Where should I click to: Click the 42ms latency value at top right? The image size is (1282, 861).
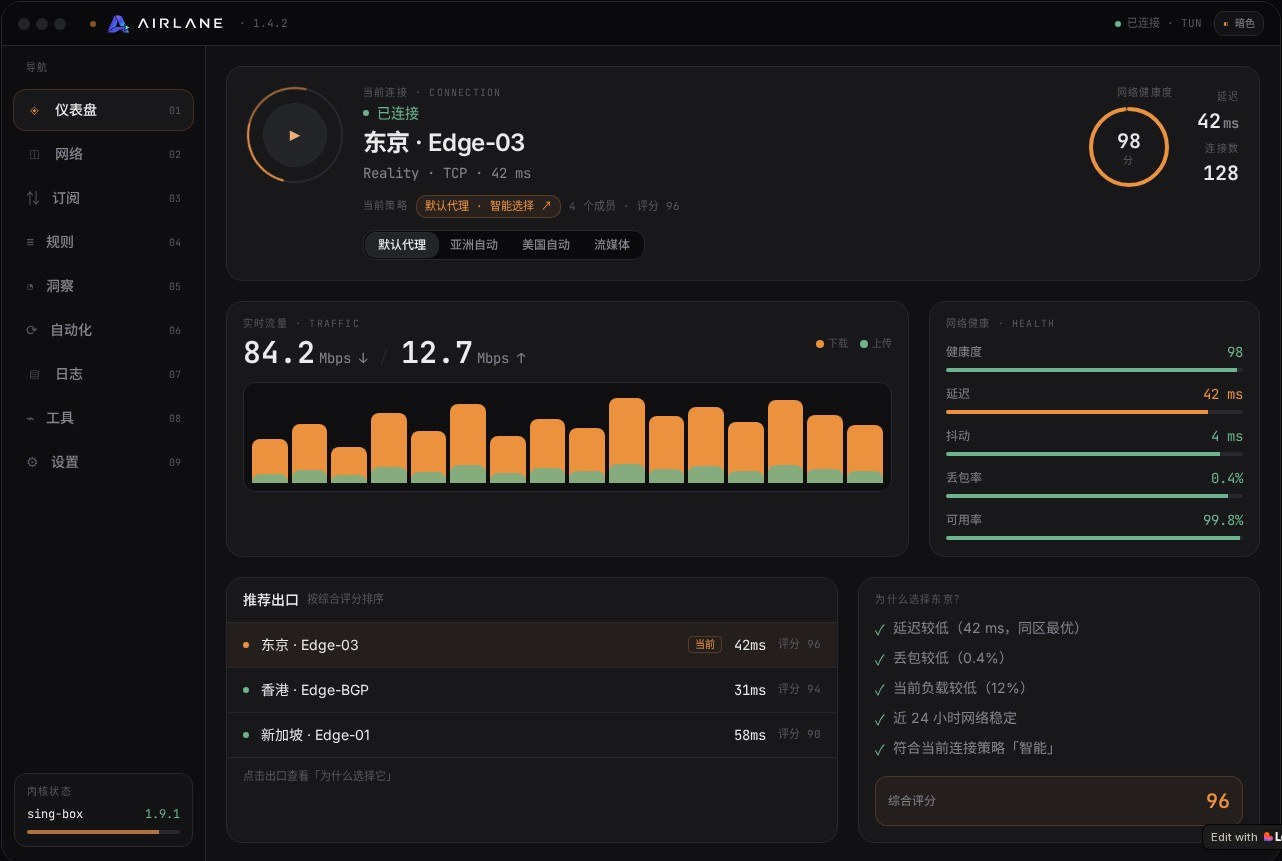[1218, 121]
